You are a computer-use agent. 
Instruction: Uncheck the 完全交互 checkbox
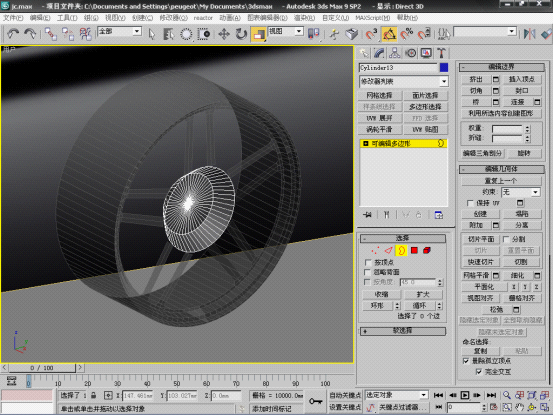click(x=479, y=372)
